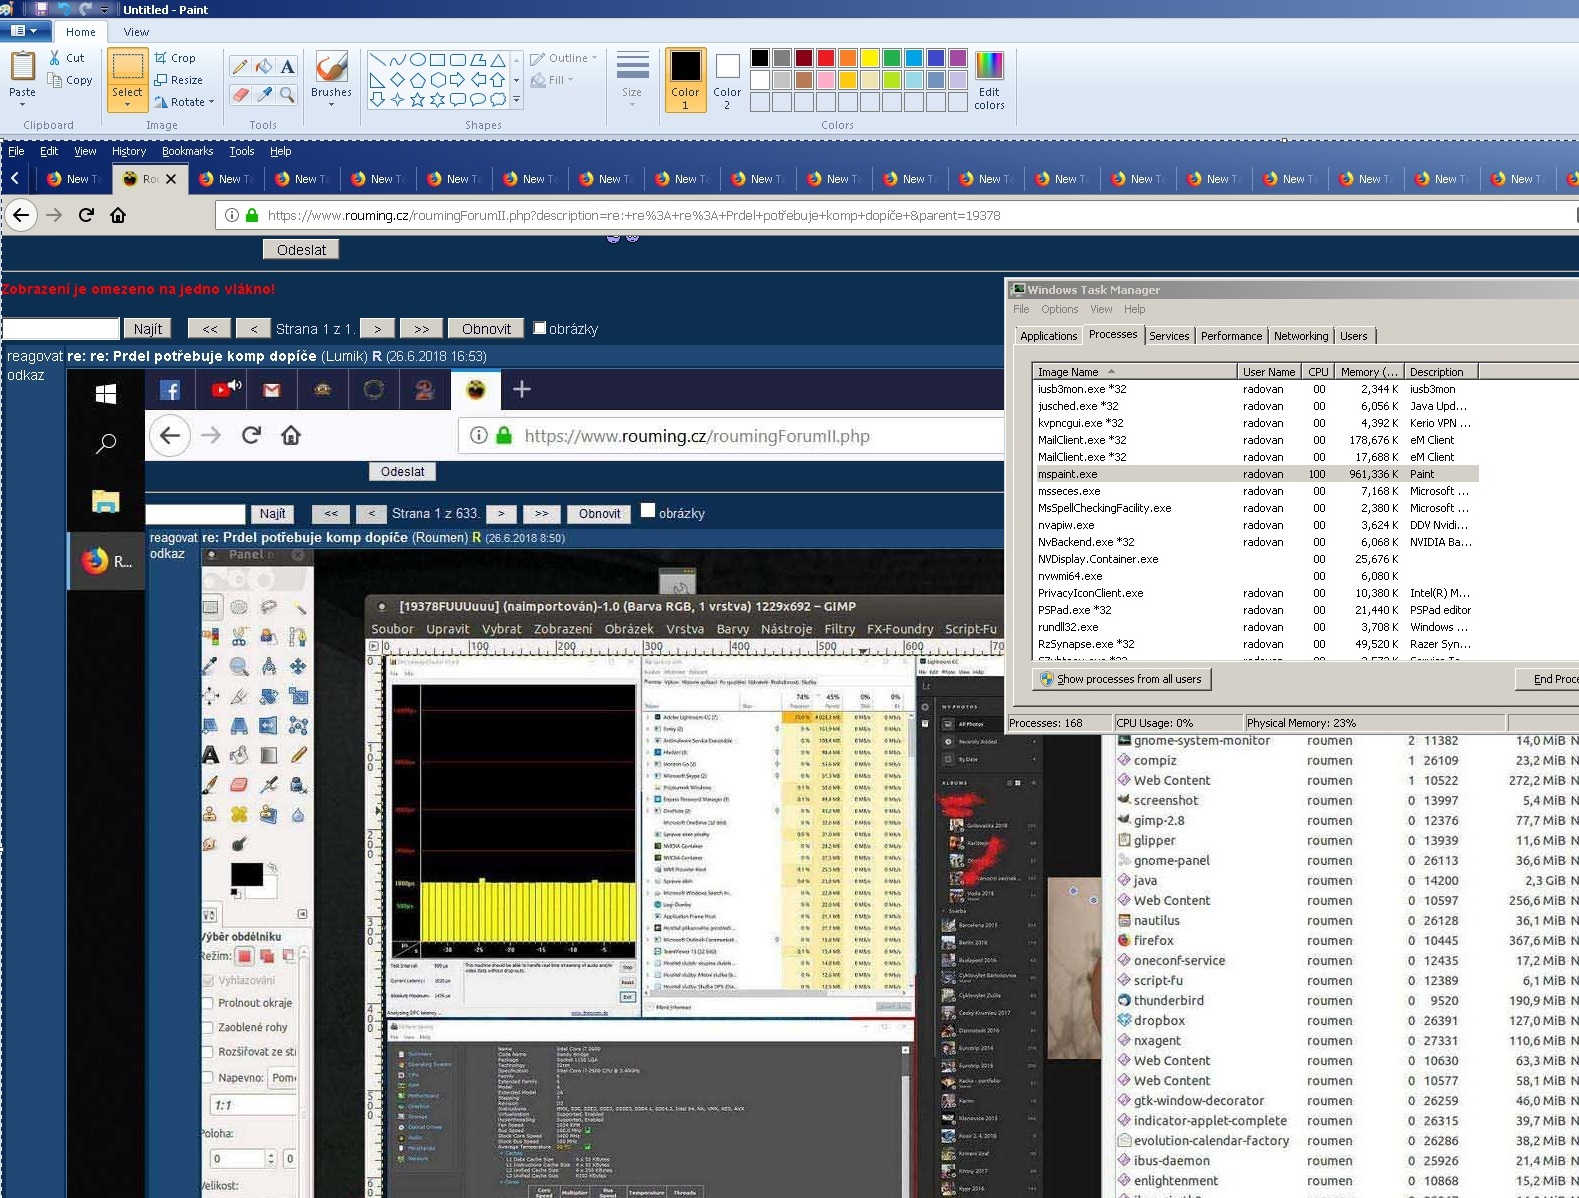Viewport: 1579px width, 1198px height.
Task: Expand the Select options dropdown arrow
Action: tap(127, 104)
